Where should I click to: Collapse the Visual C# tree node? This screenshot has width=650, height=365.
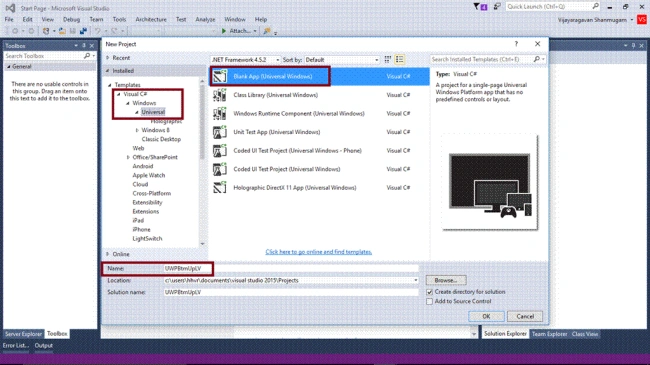119,94
